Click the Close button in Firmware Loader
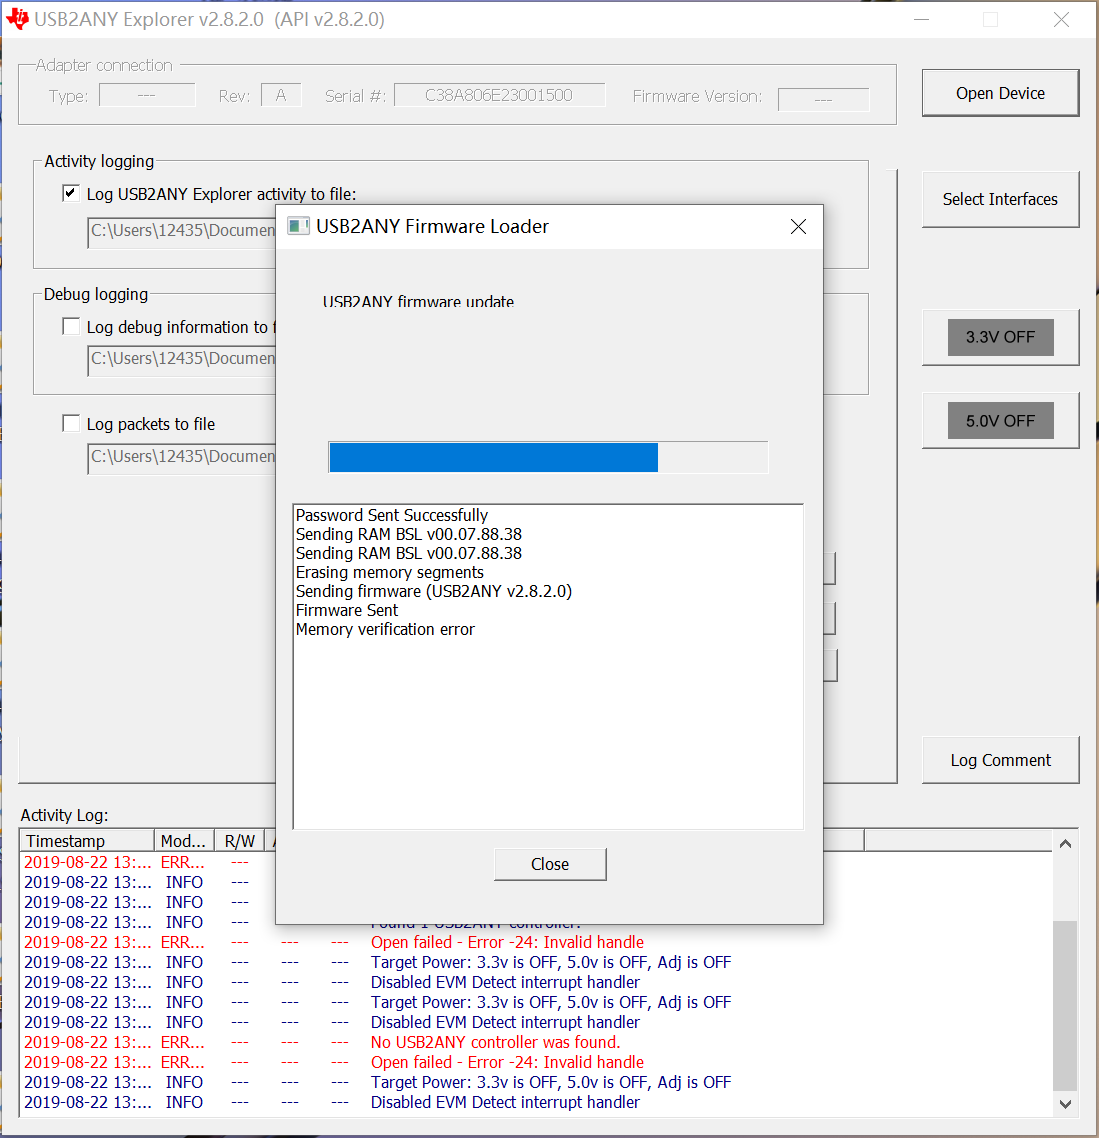Image resolution: width=1099 pixels, height=1138 pixels. (x=550, y=864)
